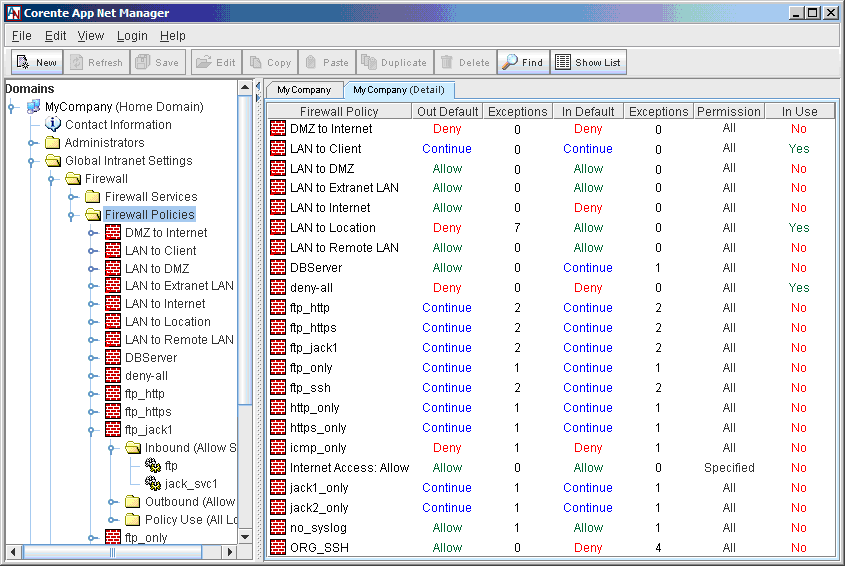Select the Internet Access: Allow table row
The width and height of the screenshot is (845, 566).
click(x=551, y=467)
